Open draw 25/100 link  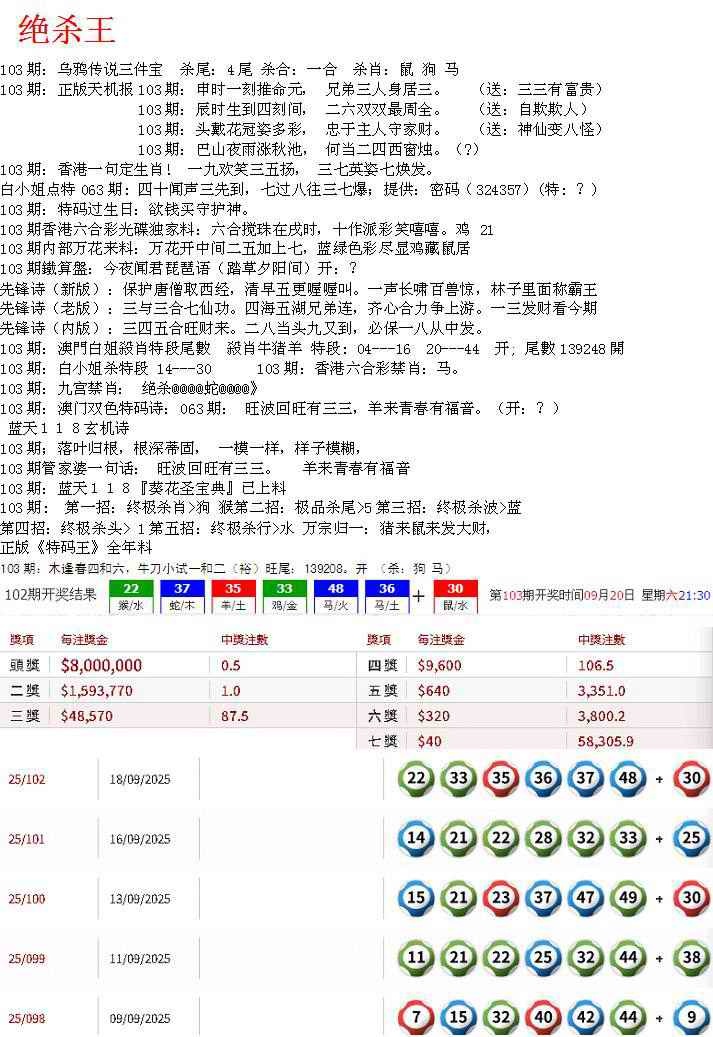click(x=27, y=899)
